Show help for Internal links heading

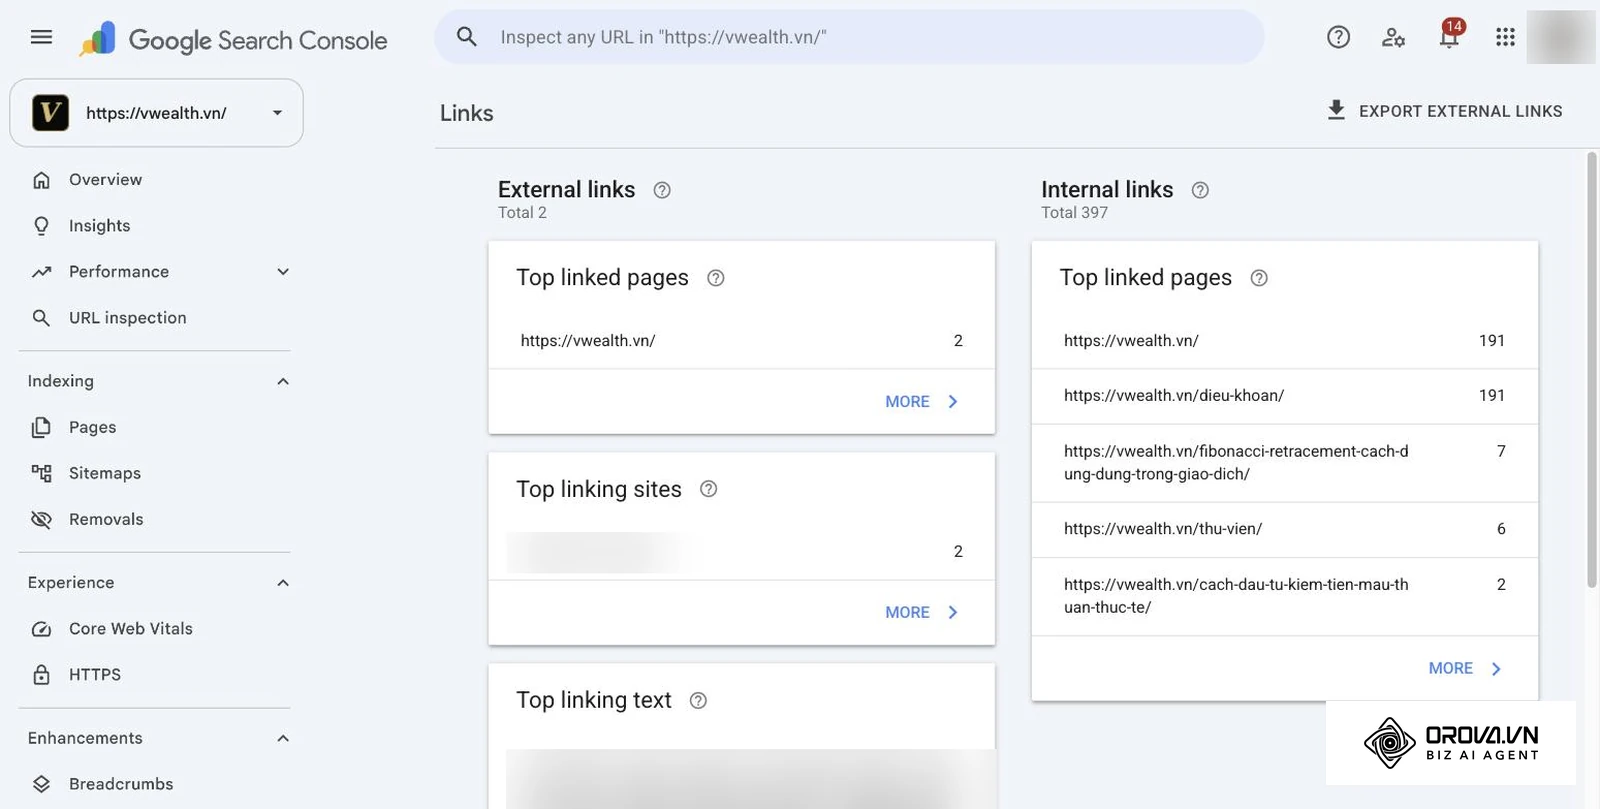tap(1200, 190)
